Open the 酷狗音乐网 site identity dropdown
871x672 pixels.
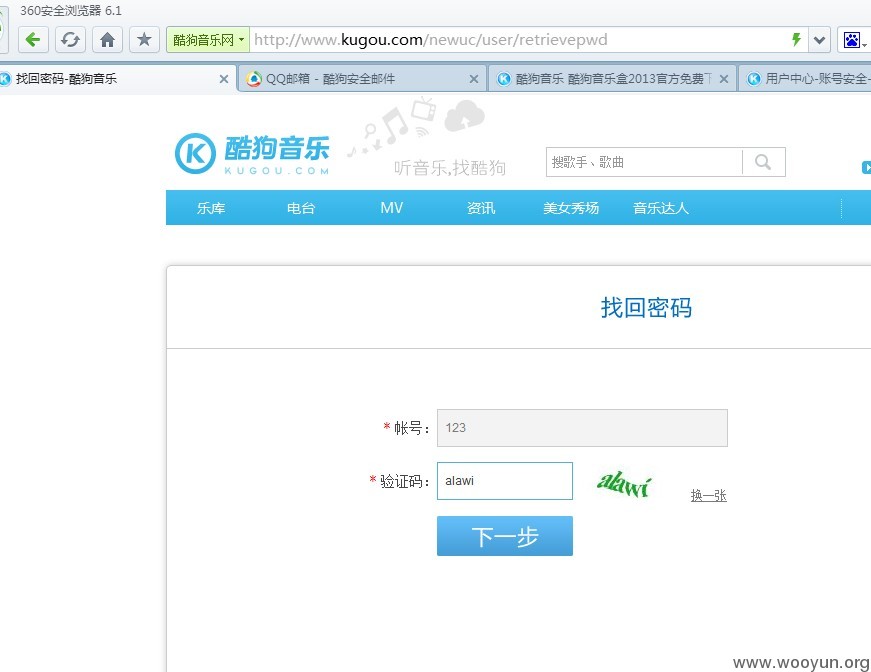208,40
